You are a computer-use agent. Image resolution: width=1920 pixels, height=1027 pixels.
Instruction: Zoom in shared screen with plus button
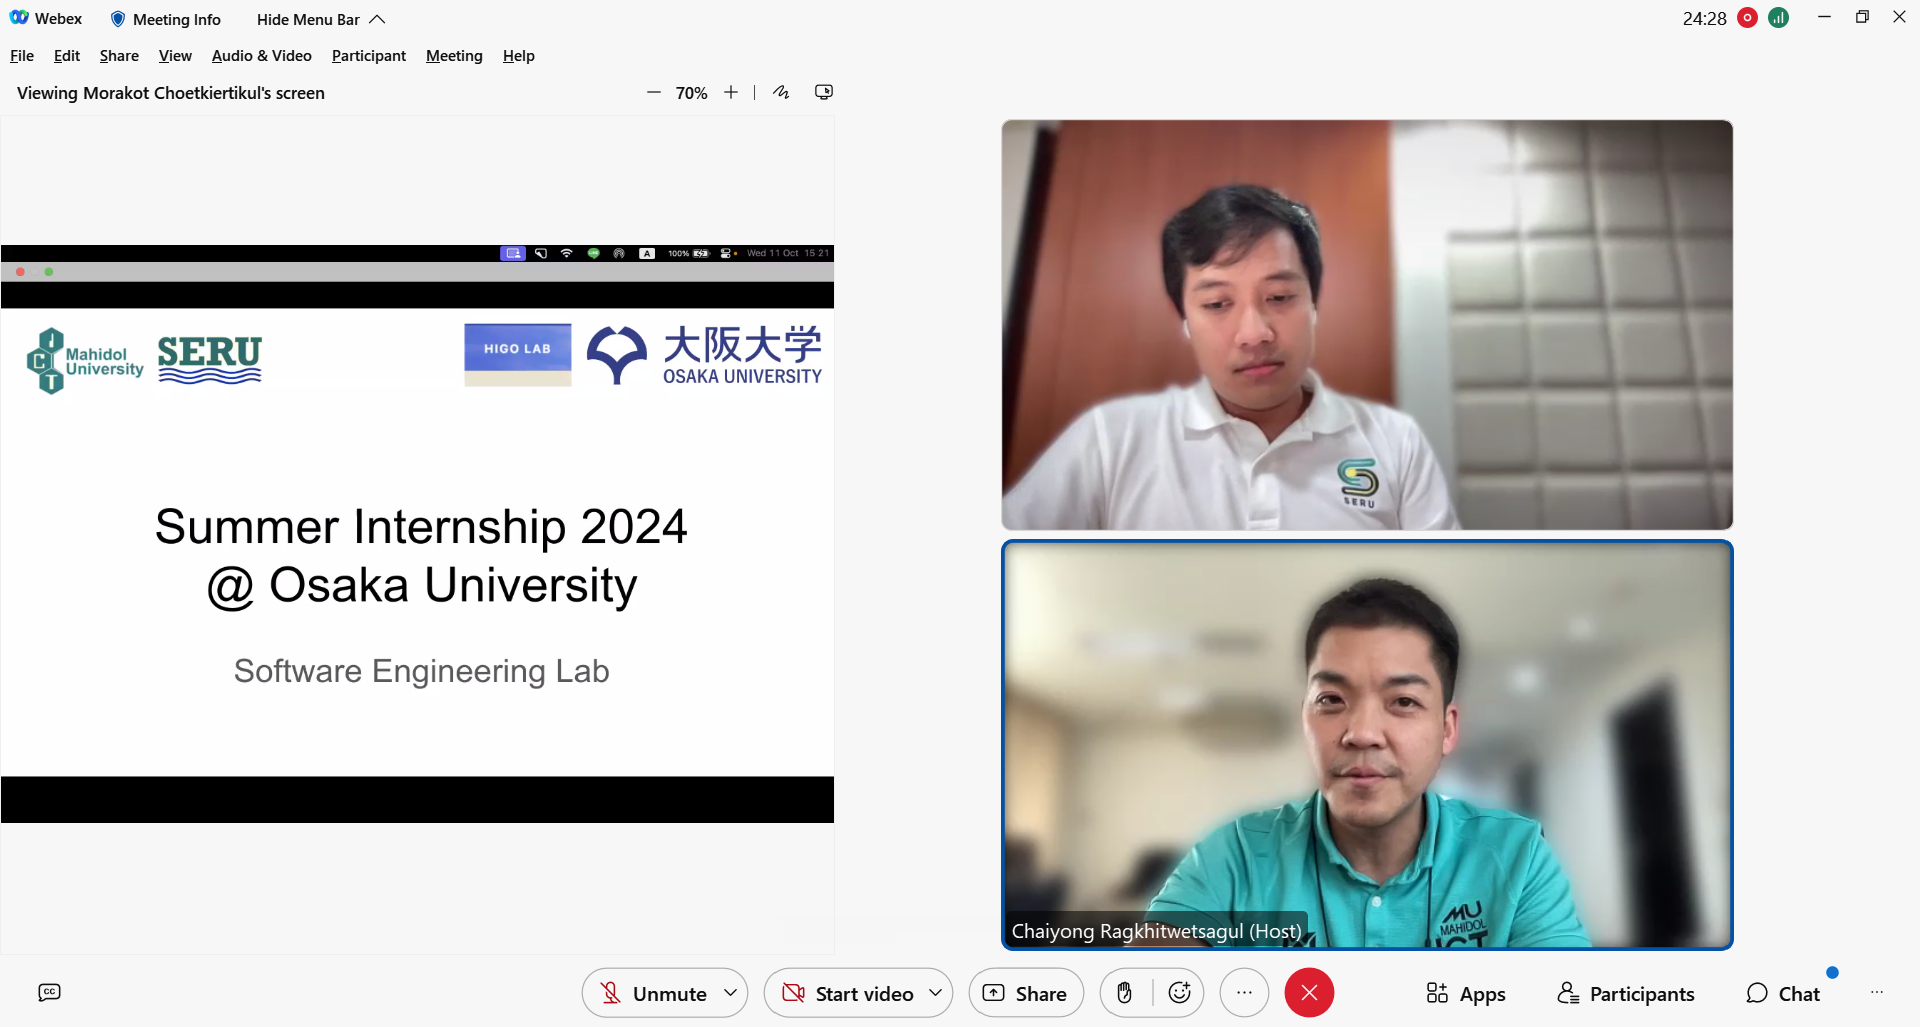coord(731,92)
